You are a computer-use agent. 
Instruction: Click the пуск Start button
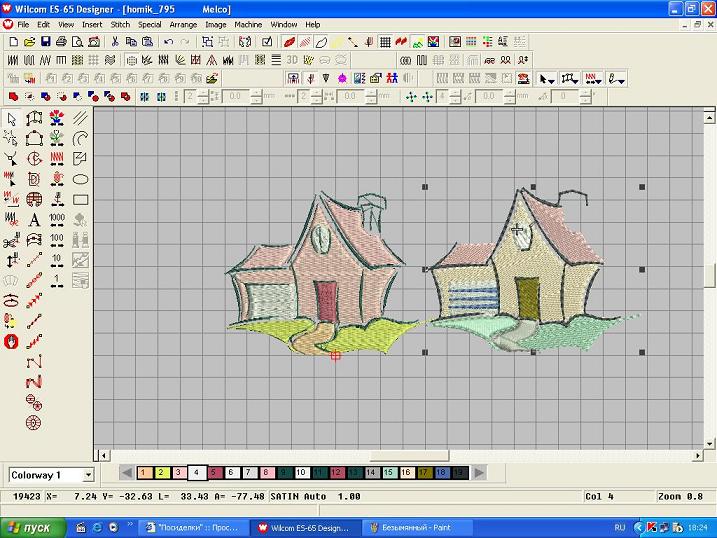coord(28,527)
